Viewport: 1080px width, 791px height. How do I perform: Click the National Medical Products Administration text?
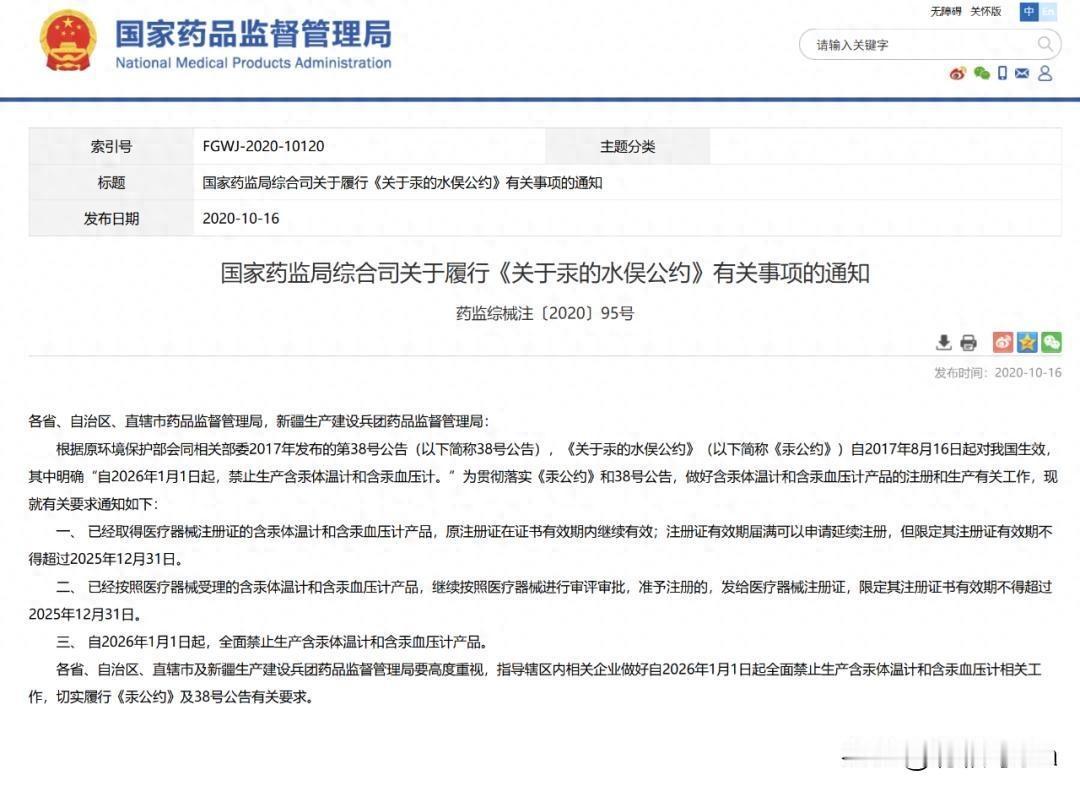tap(253, 63)
